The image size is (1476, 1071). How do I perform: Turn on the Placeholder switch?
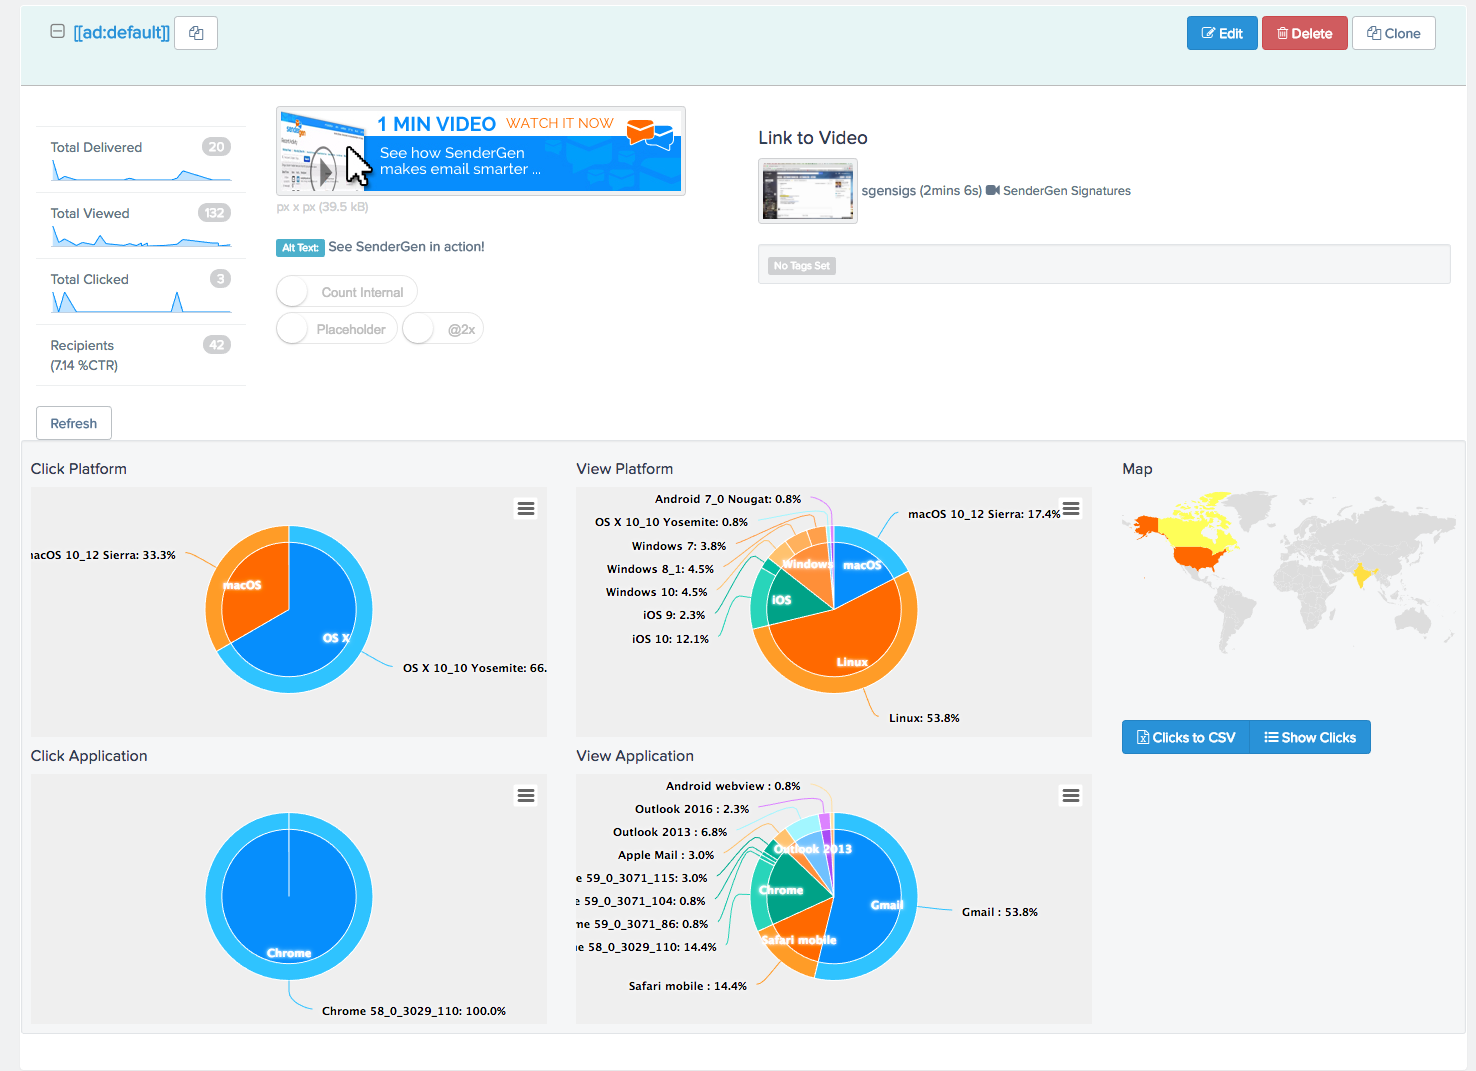pyautogui.click(x=291, y=328)
